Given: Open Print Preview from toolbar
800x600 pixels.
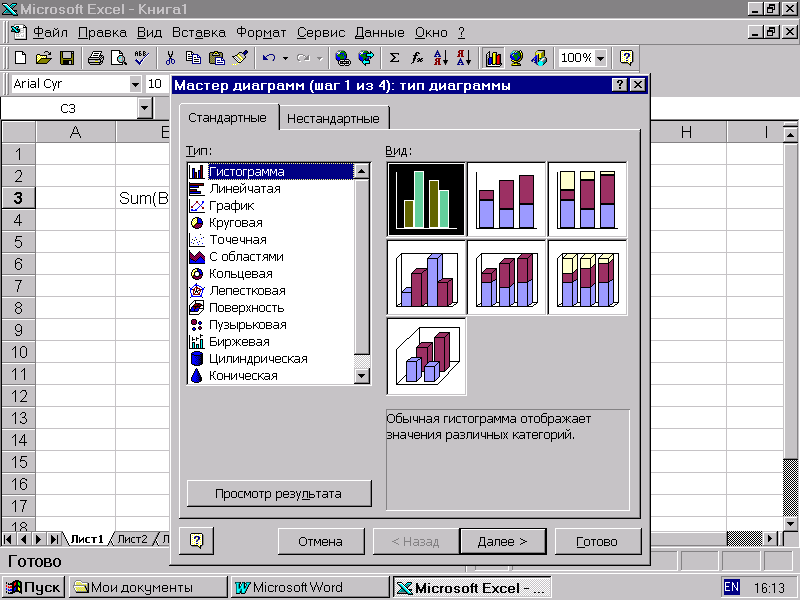Looking at the screenshot, I should coord(119,58).
